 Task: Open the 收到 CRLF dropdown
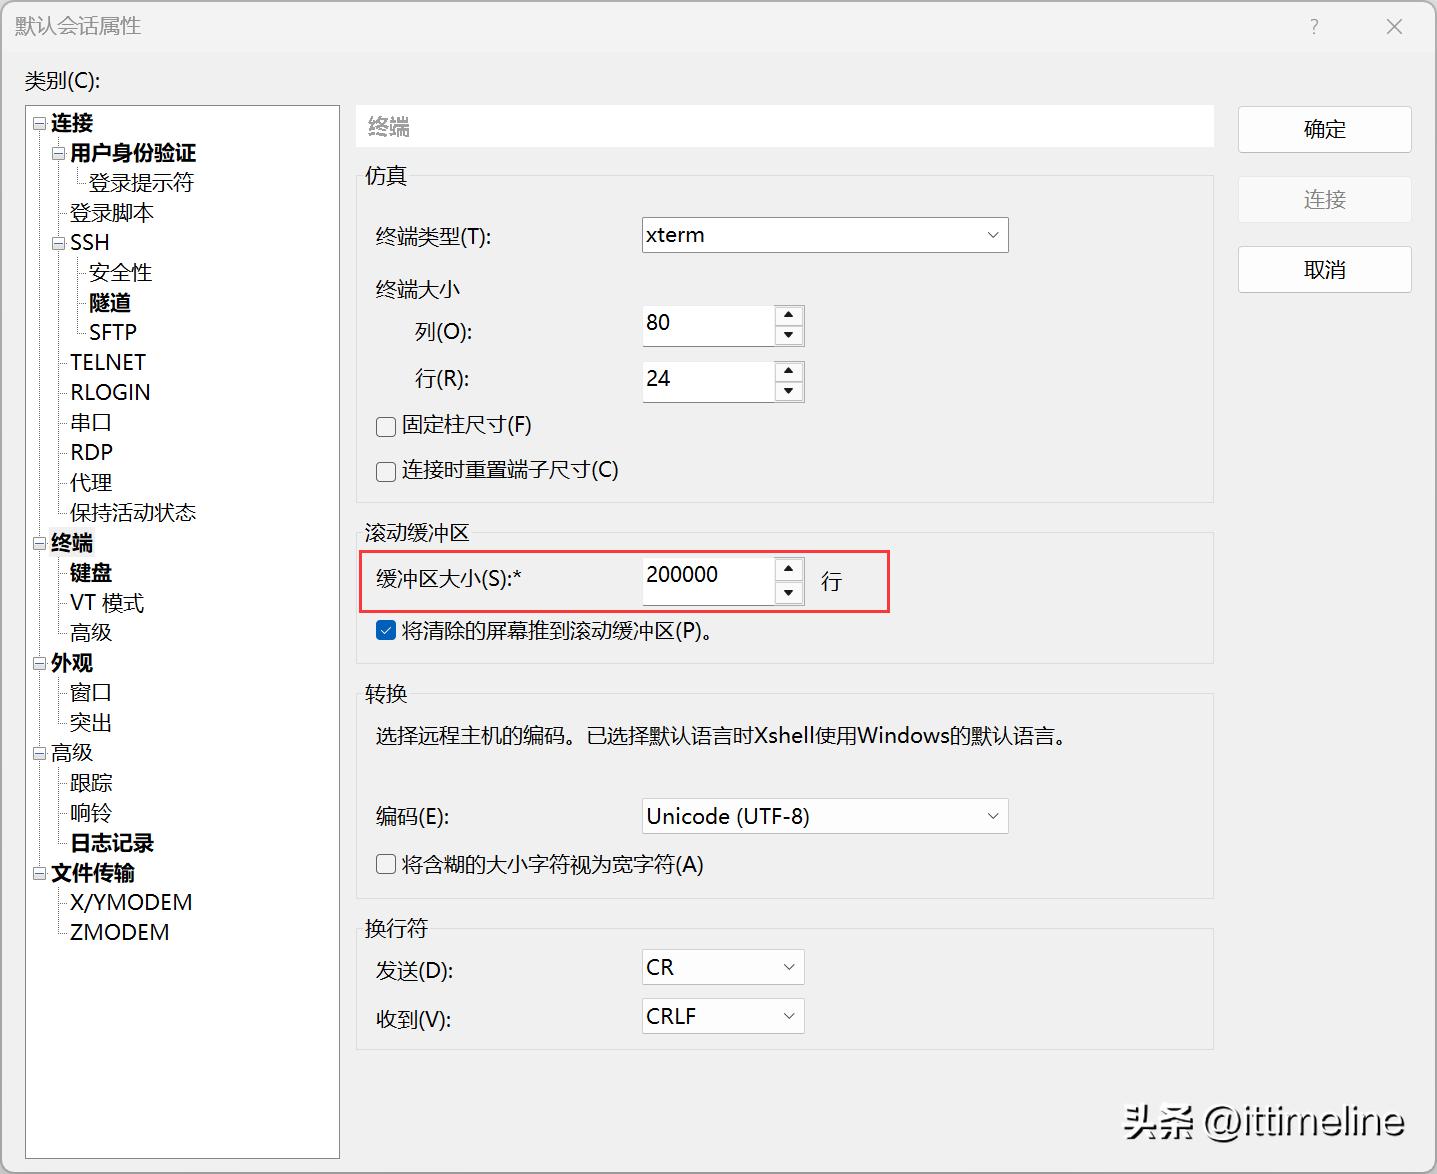(x=722, y=1016)
